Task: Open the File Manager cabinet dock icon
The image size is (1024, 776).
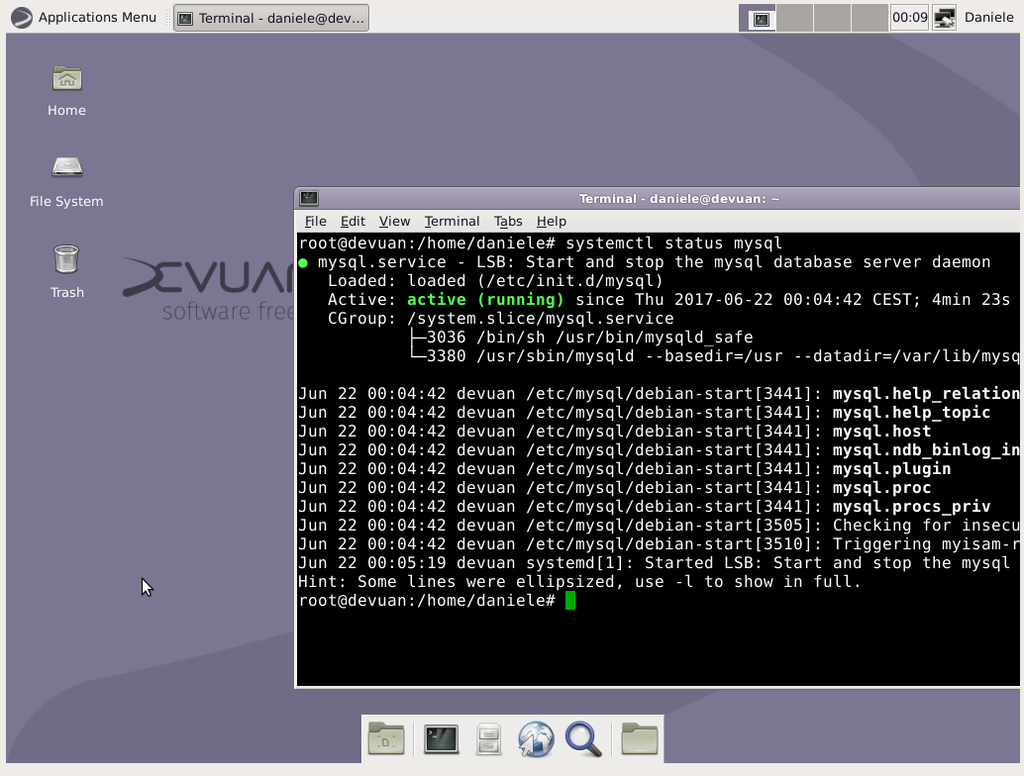Action: (488, 740)
